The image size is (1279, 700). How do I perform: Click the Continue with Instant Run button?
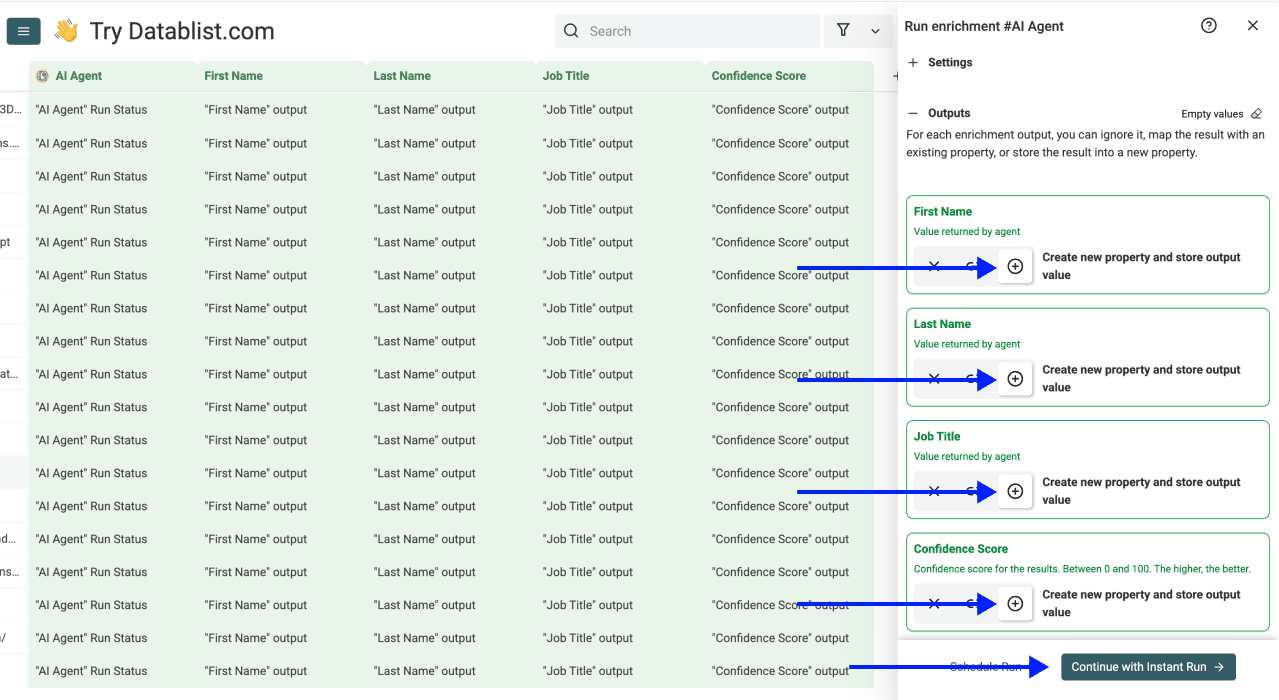[1147, 666]
